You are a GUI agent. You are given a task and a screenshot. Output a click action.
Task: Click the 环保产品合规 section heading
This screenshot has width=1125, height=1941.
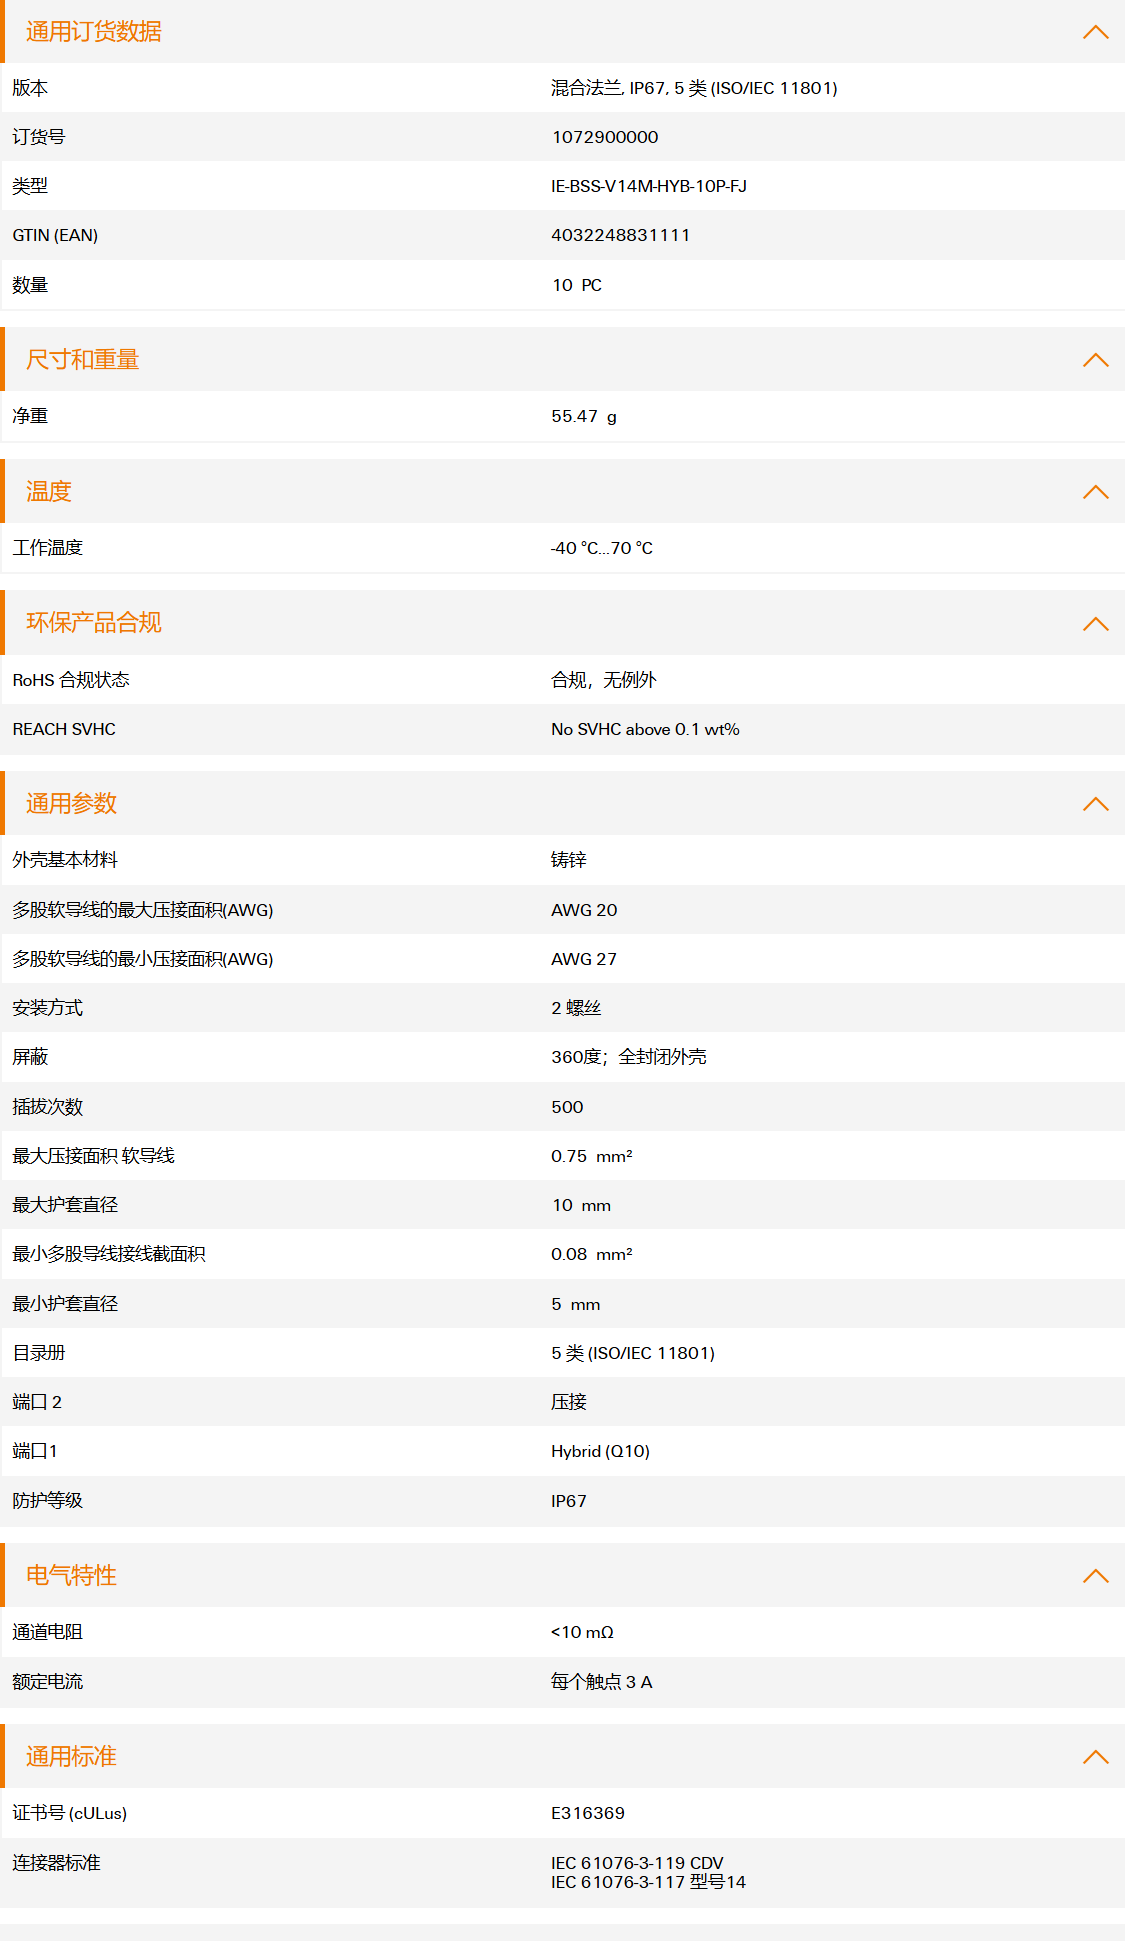click(94, 623)
